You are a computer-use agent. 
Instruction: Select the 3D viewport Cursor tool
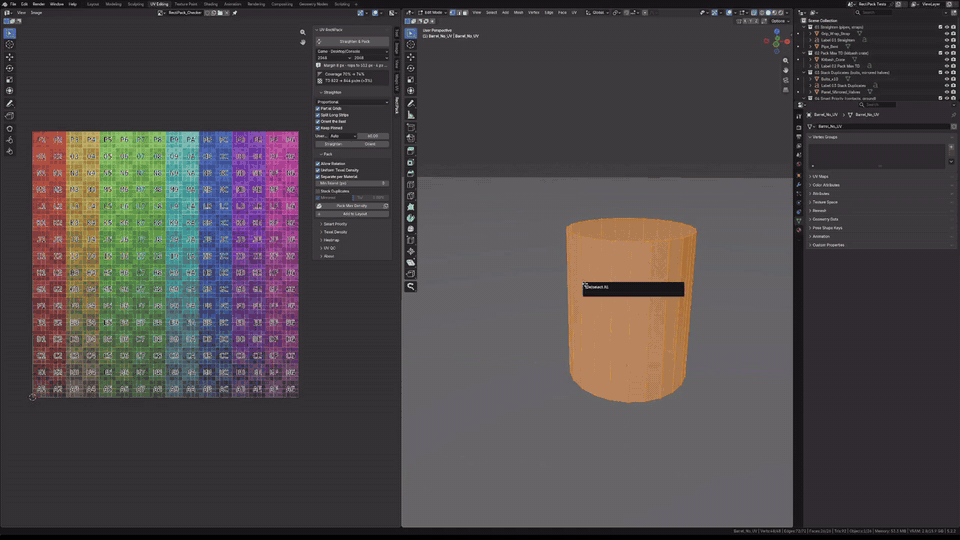click(x=411, y=45)
